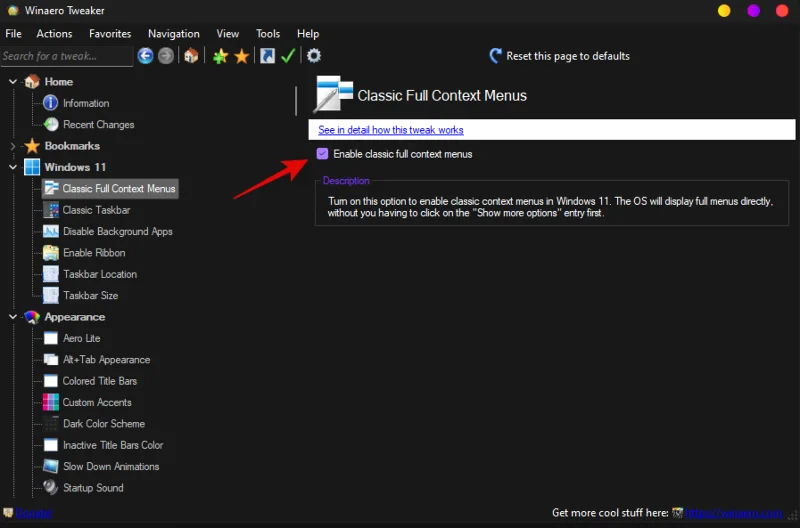Click the Disable Background Apps graph icon
The height and width of the screenshot is (528, 800).
tap(51, 232)
